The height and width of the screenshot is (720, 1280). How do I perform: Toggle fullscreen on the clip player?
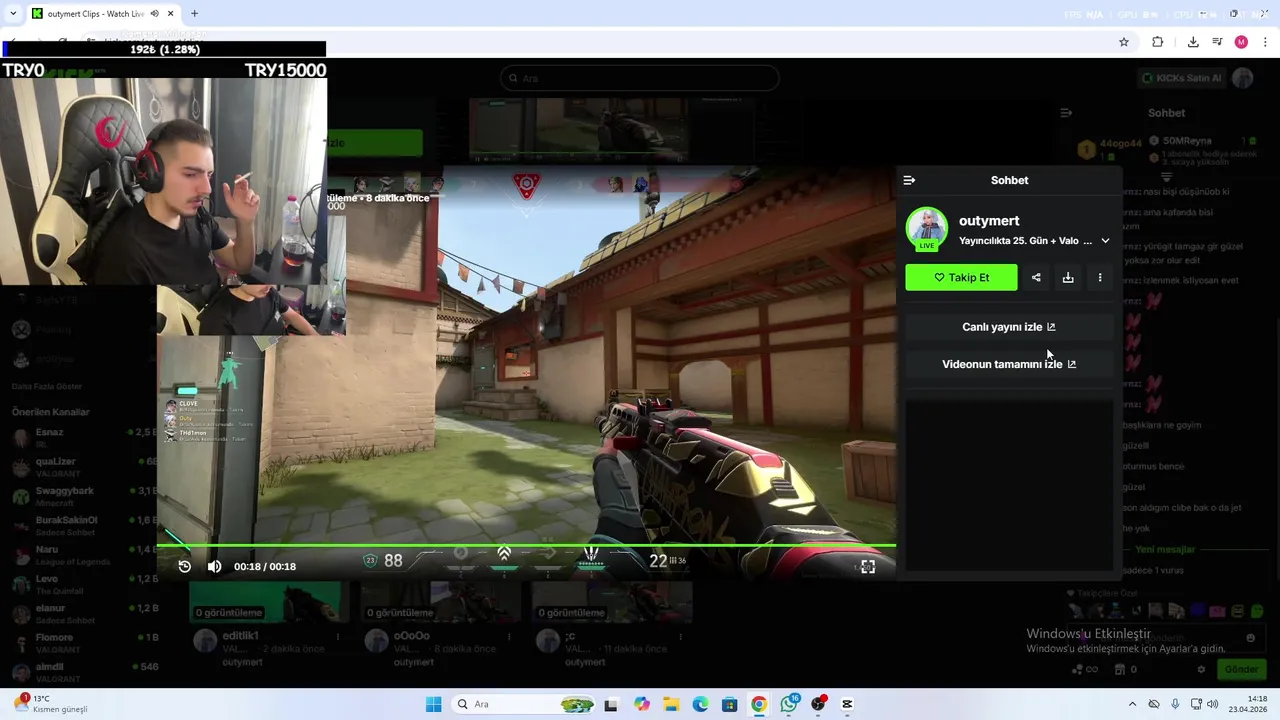[868, 566]
